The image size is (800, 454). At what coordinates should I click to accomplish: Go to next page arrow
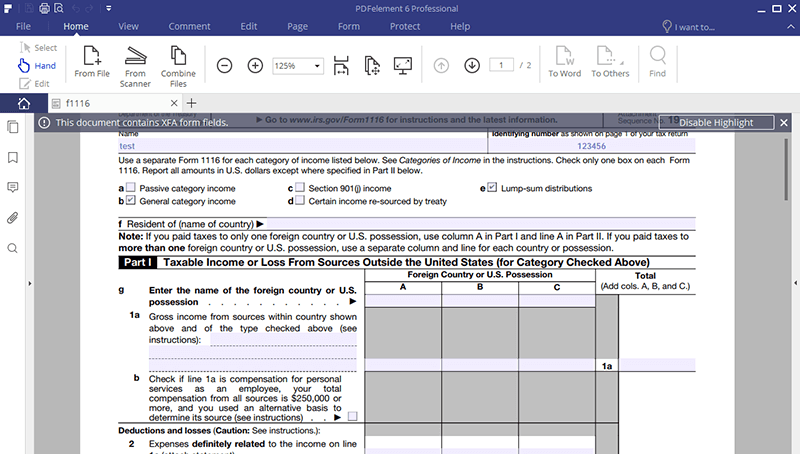click(472, 65)
